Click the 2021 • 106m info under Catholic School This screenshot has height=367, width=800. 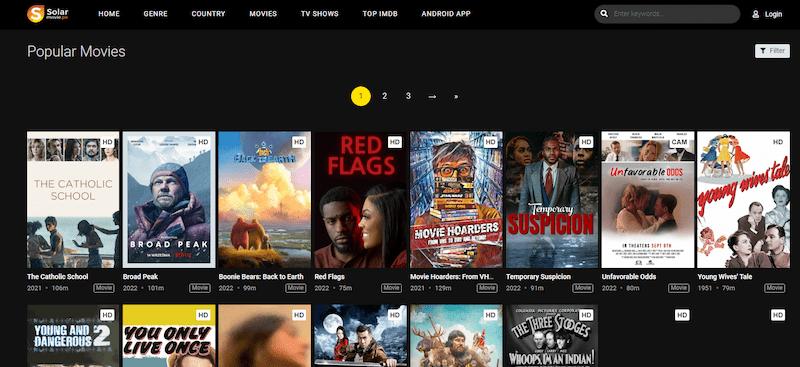point(48,288)
